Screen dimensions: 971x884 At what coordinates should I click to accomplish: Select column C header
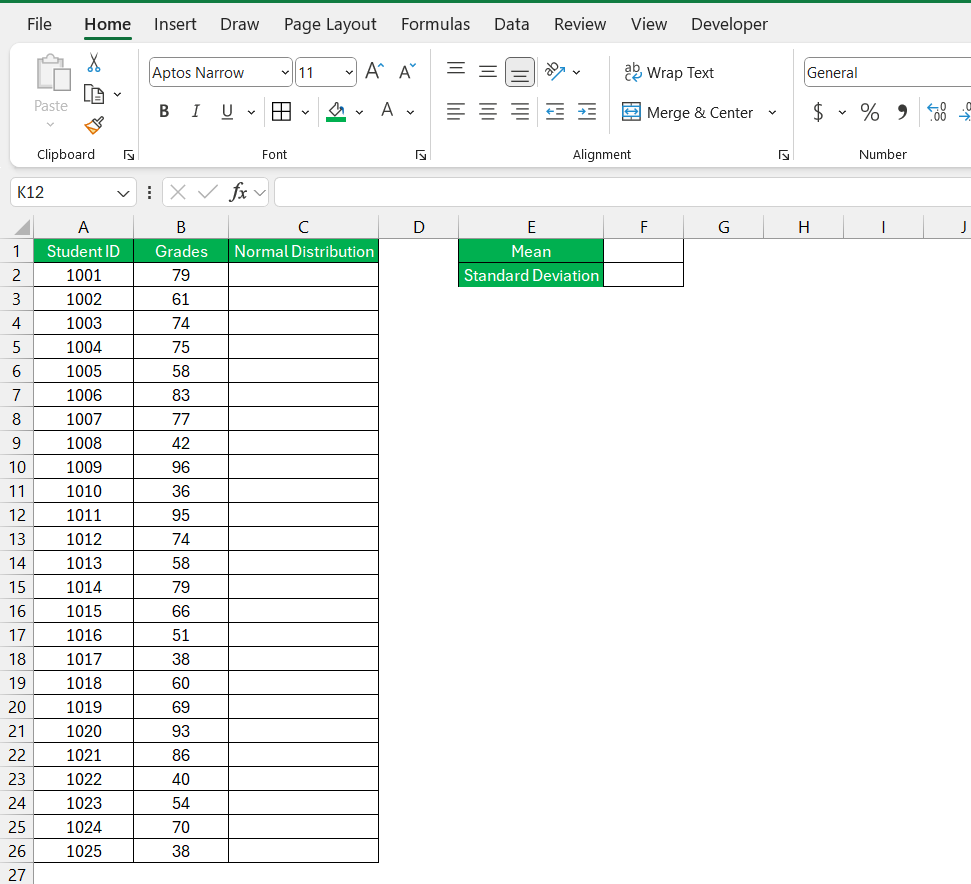303,227
